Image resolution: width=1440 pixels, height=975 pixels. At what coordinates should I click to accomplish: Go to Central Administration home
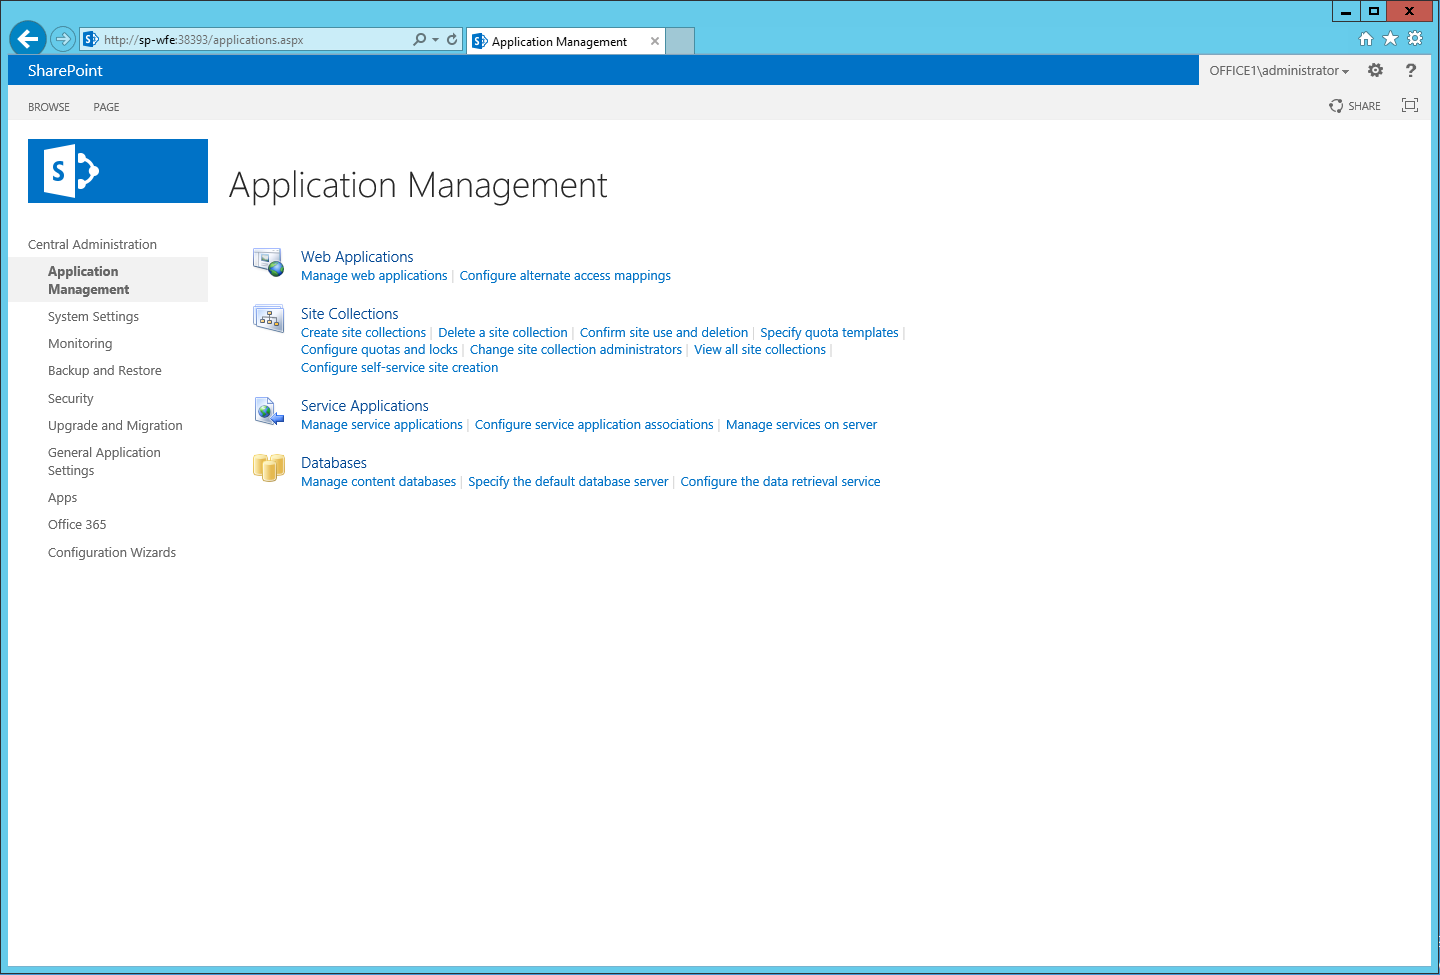click(92, 244)
